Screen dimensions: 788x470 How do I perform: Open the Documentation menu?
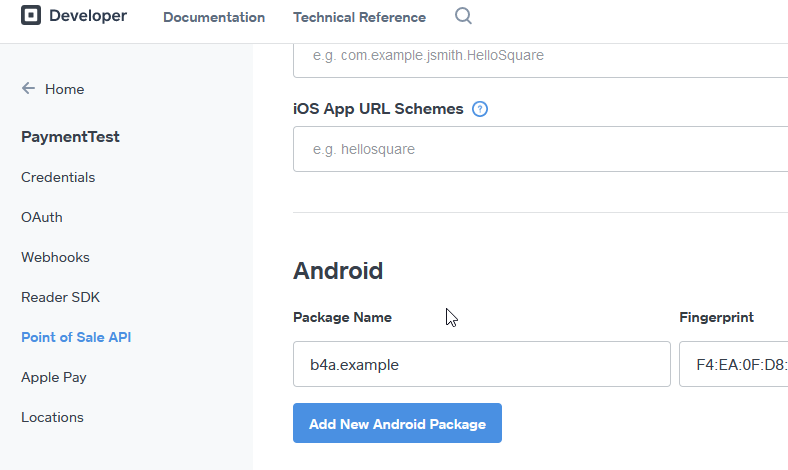coord(214,17)
